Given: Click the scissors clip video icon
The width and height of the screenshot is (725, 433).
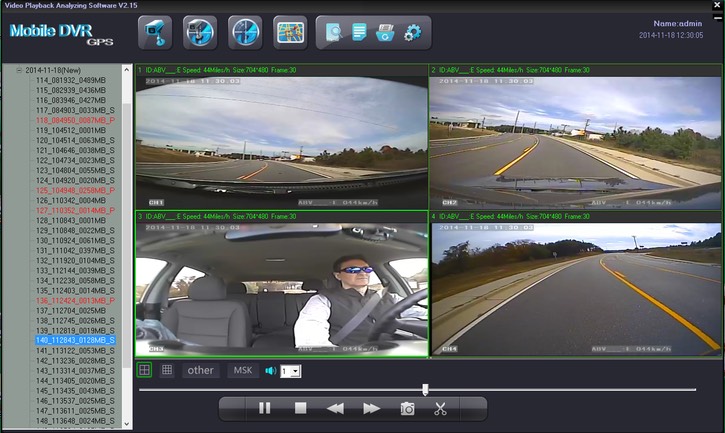Looking at the screenshot, I should [440, 408].
